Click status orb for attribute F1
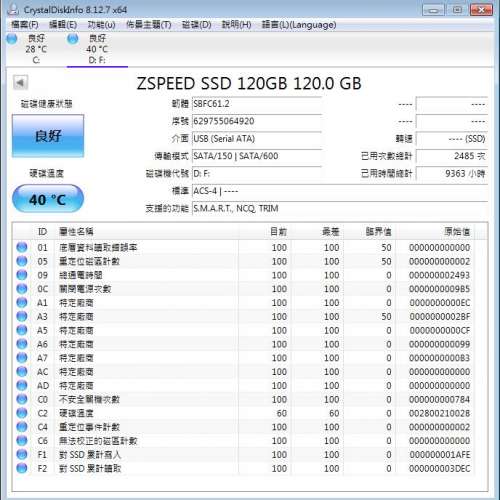This screenshot has height=500, width=500. [22, 454]
